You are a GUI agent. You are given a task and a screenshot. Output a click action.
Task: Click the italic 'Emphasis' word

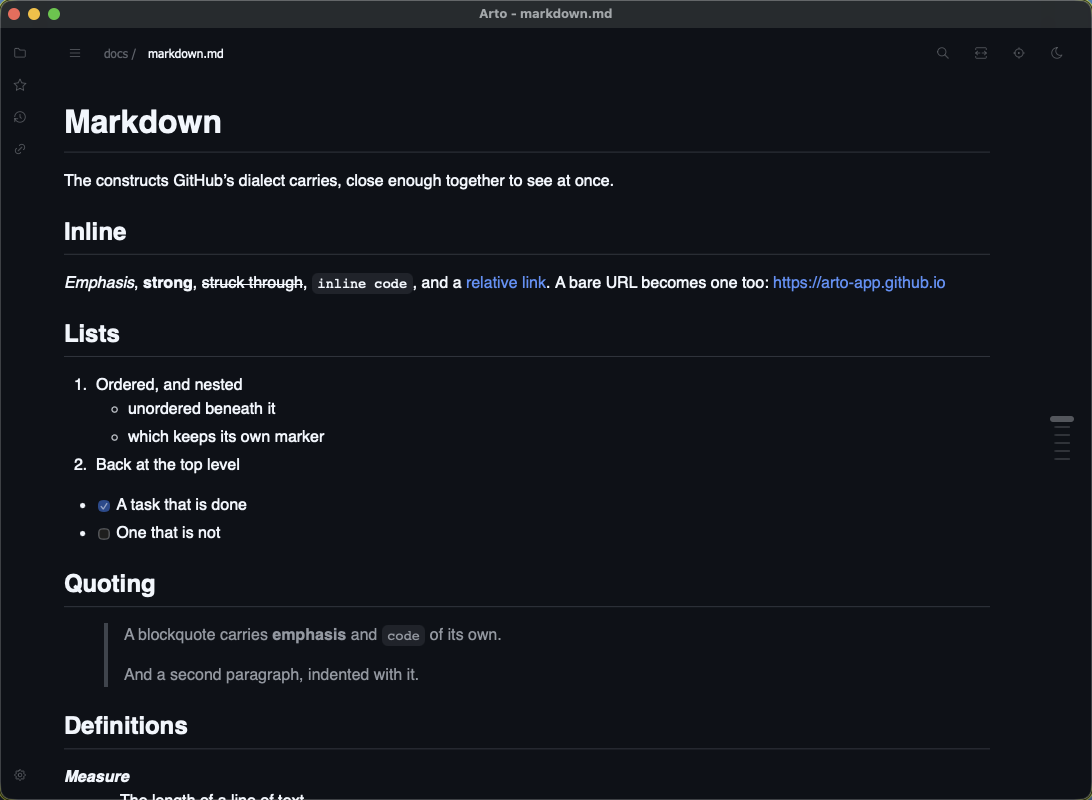[x=99, y=283]
